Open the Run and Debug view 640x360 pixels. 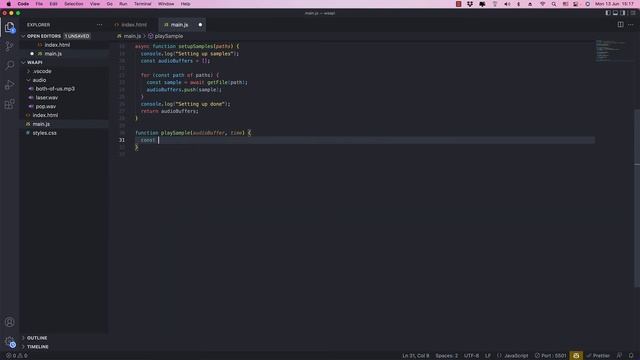9,85
